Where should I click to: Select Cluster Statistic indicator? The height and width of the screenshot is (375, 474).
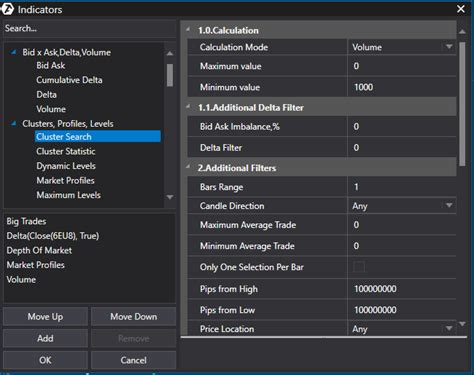point(66,151)
